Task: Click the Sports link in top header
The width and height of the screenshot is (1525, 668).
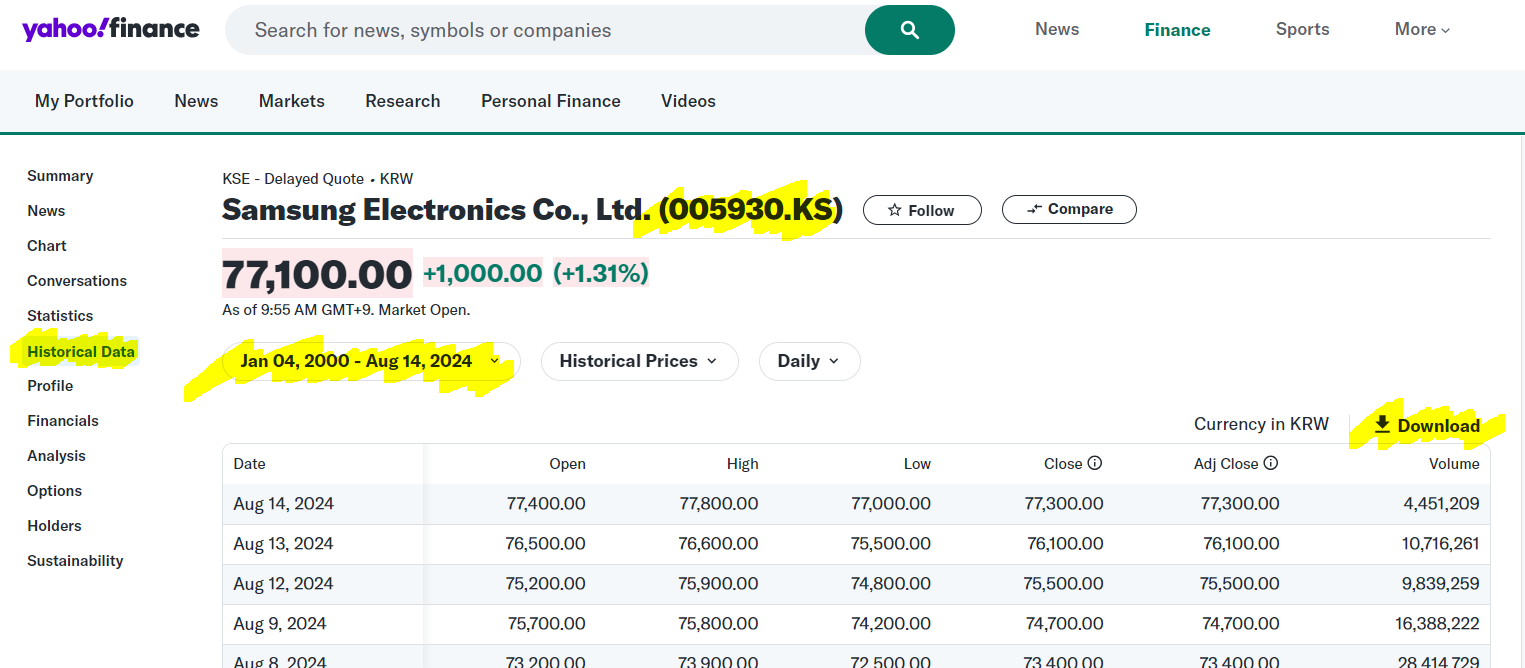Action: tap(1302, 29)
